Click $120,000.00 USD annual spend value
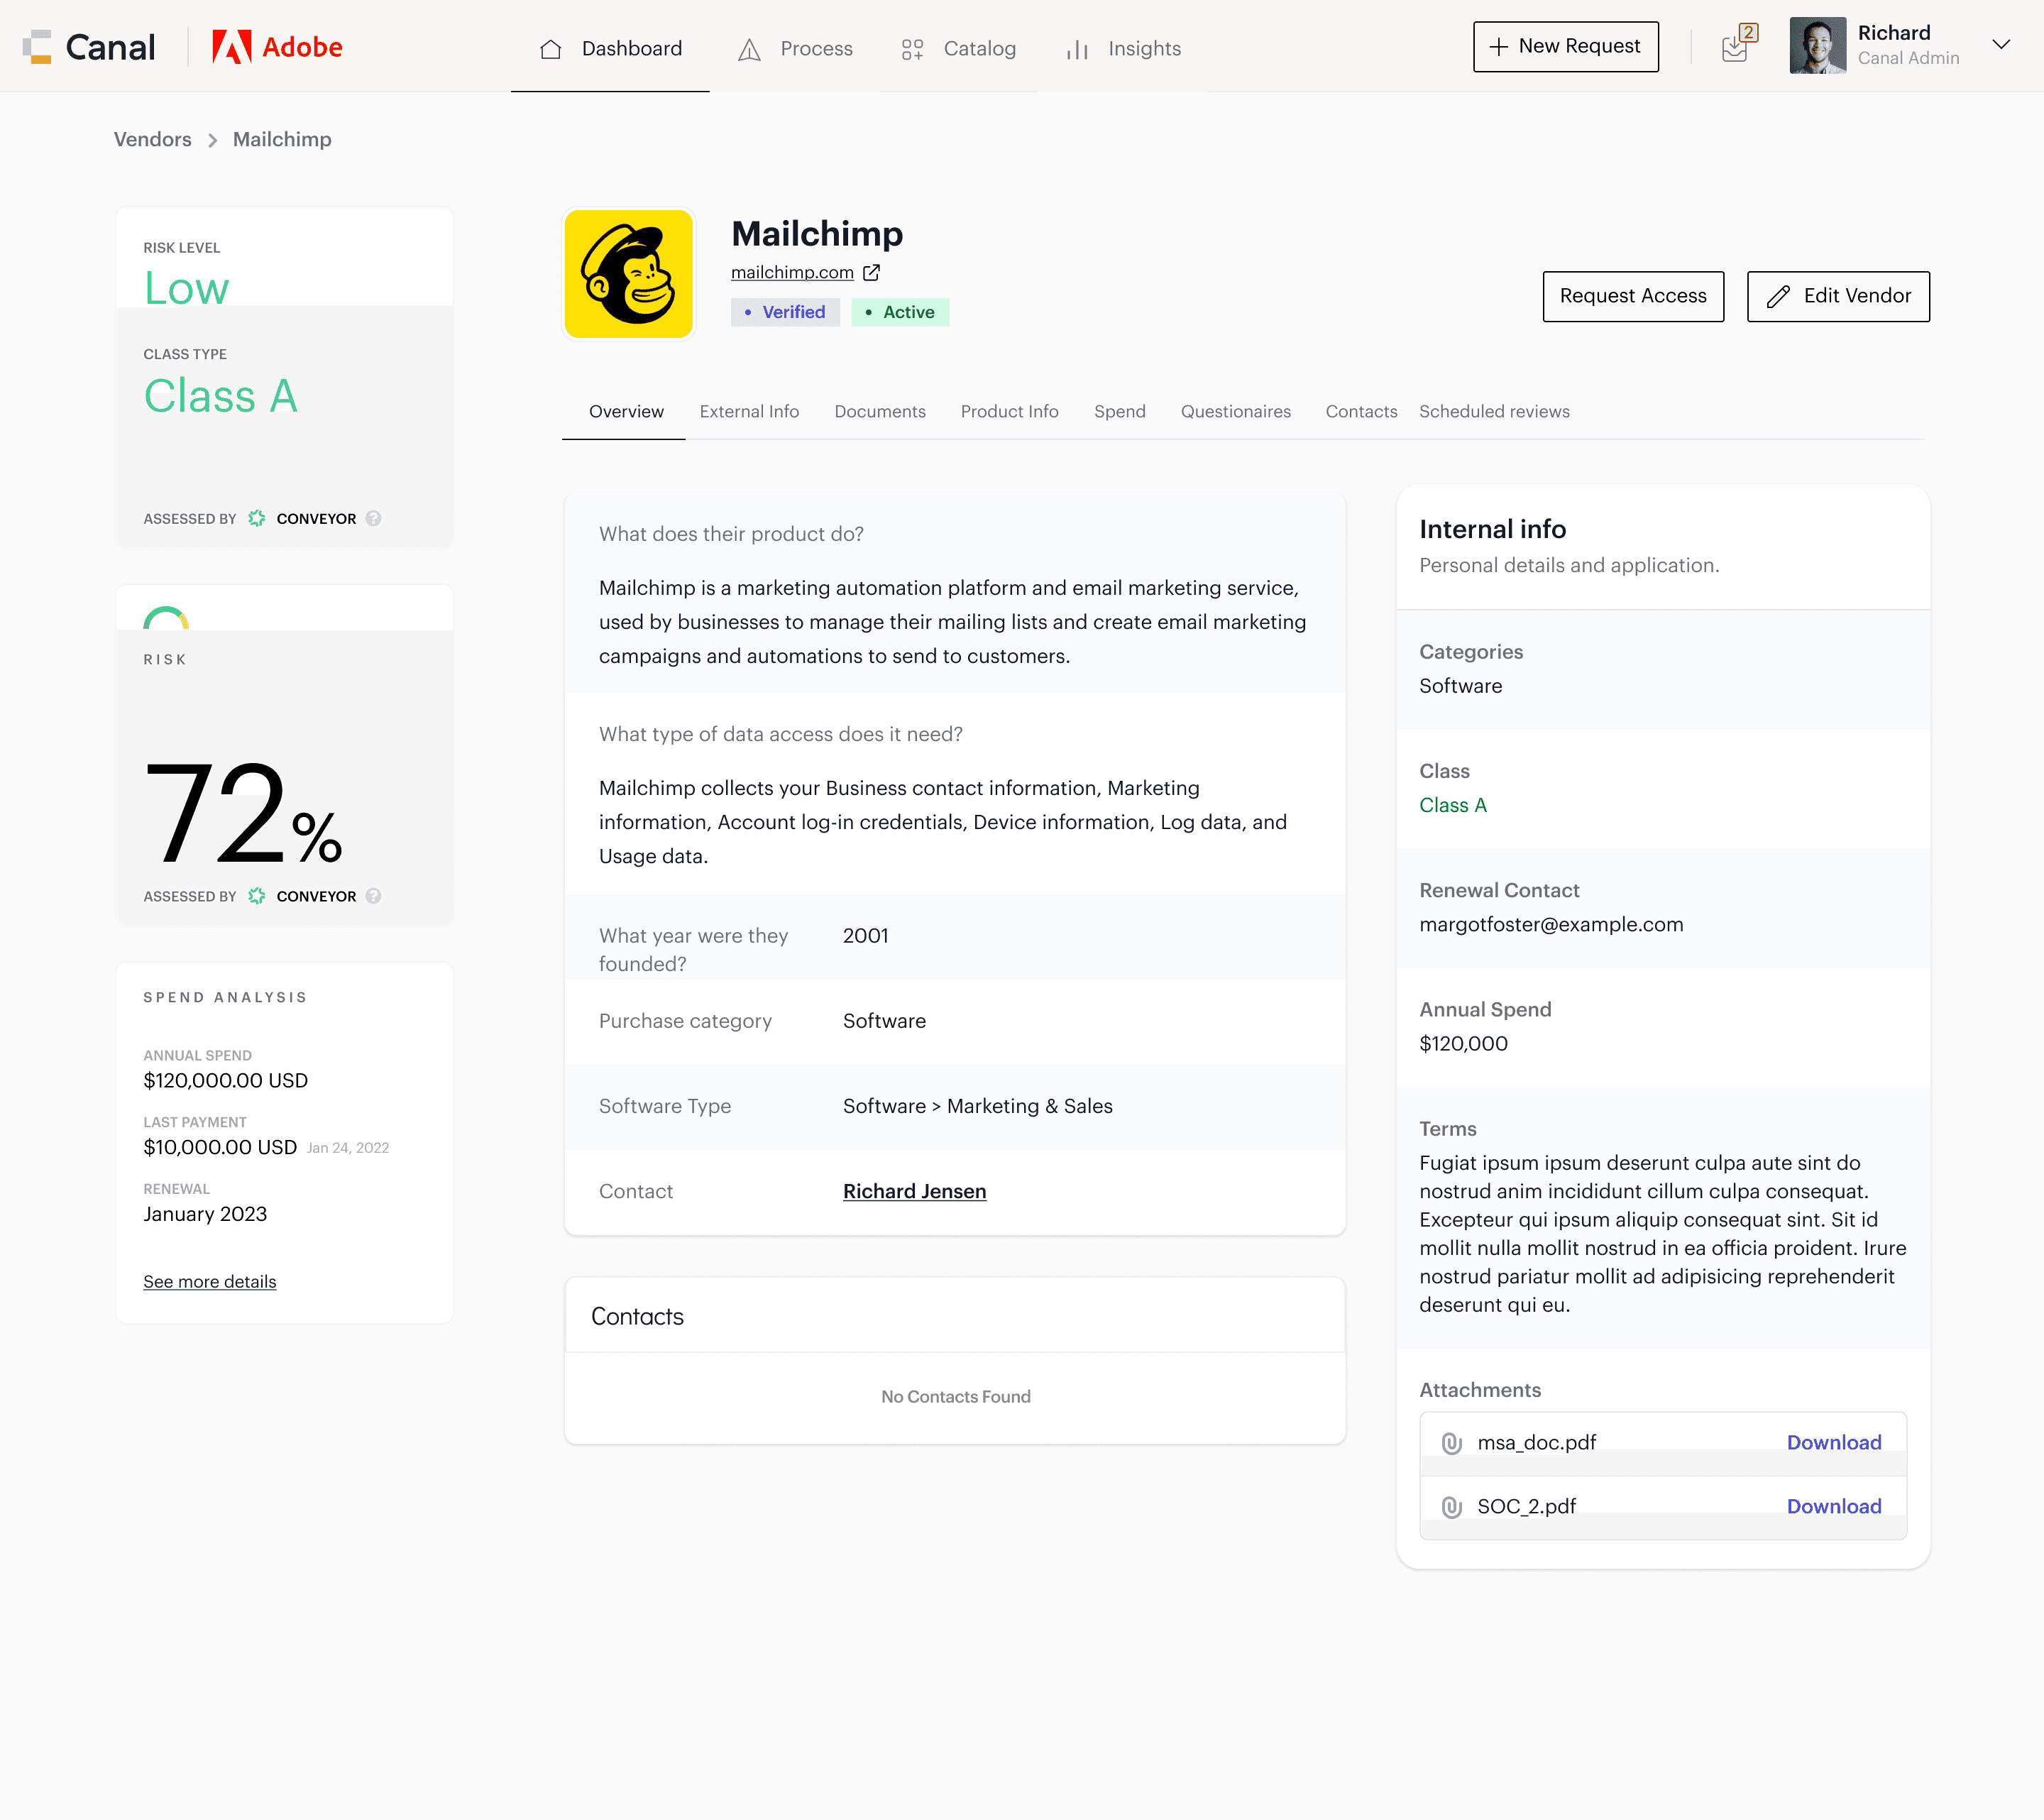The height and width of the screenshot is (1820, 2044). point(225,1081)
